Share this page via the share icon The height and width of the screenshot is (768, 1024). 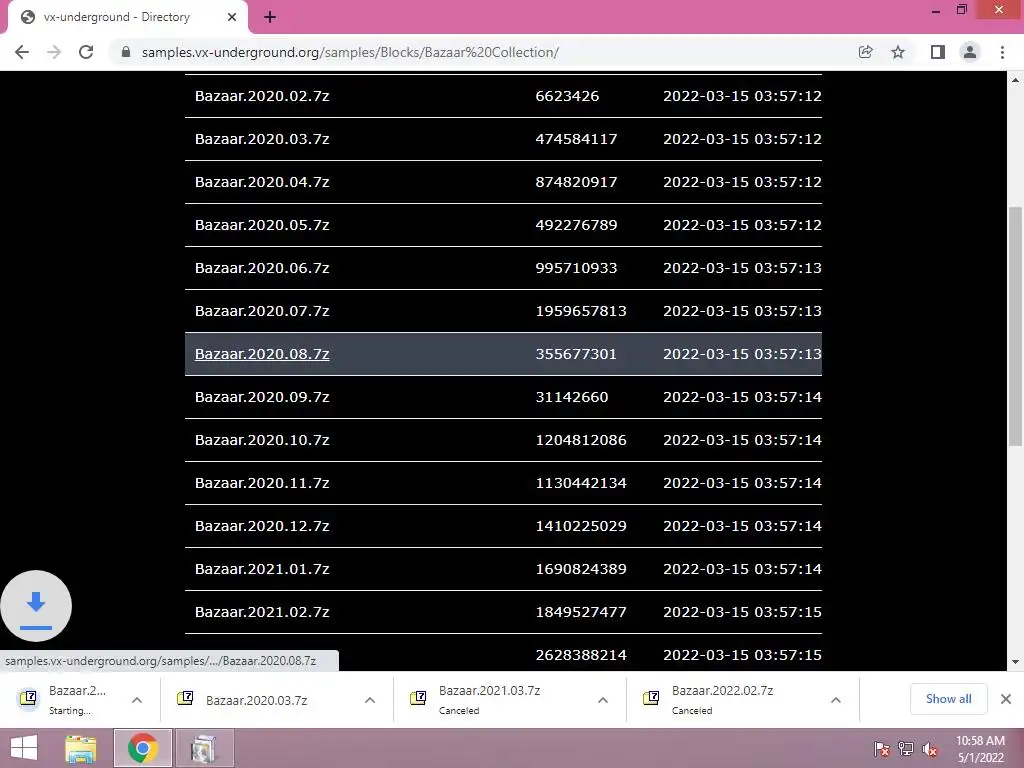tap(865, 52)
